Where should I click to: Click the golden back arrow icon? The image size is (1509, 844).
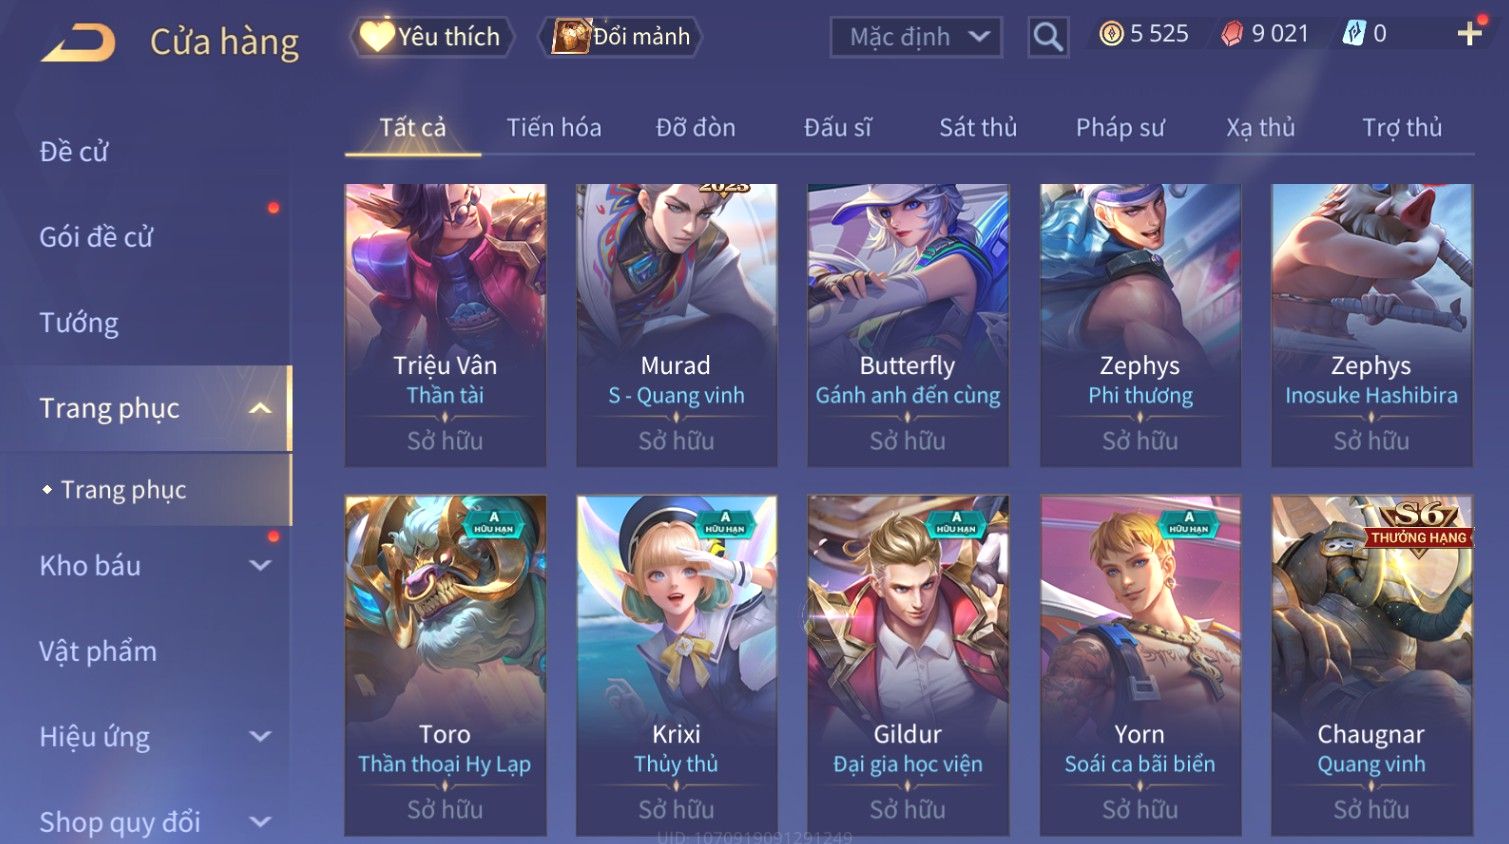tap(78, 43)
